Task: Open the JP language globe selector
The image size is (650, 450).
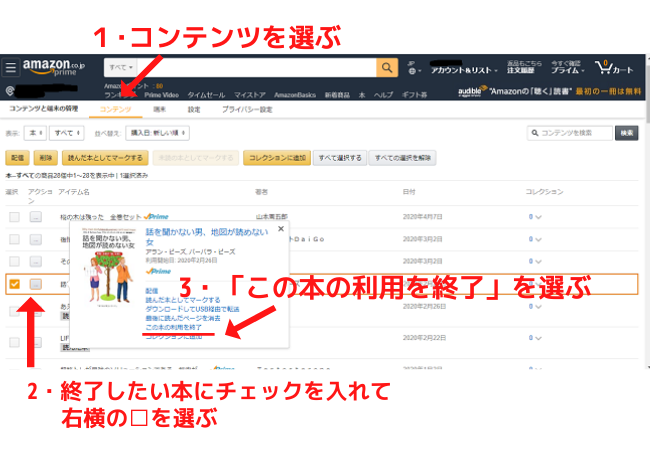Action: point(414,68)
